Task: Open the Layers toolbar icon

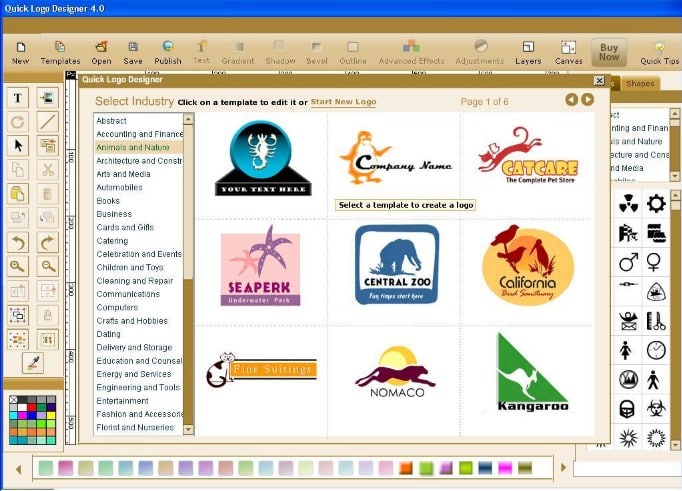Action: click(x=528, y=53)
